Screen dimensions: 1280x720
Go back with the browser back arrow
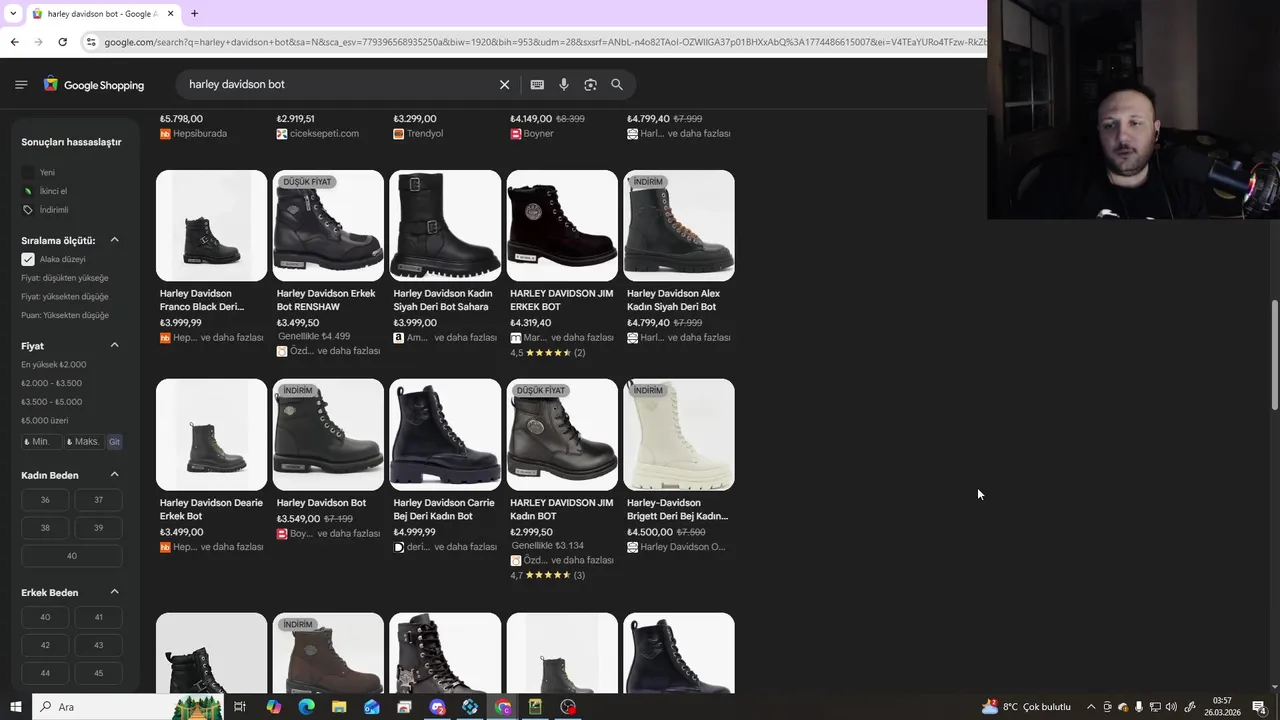click(x=14, y=42)
